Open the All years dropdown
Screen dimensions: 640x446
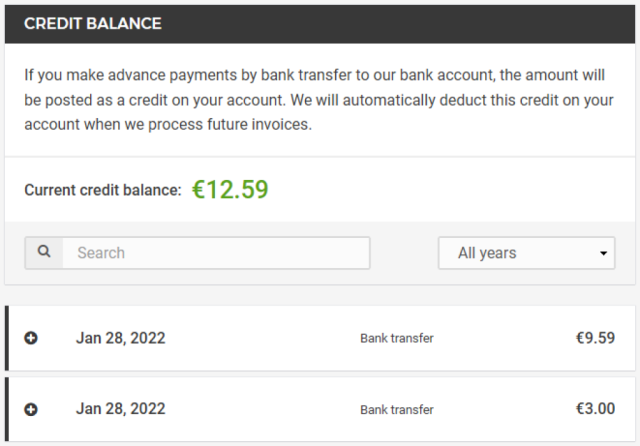point(527,253)
